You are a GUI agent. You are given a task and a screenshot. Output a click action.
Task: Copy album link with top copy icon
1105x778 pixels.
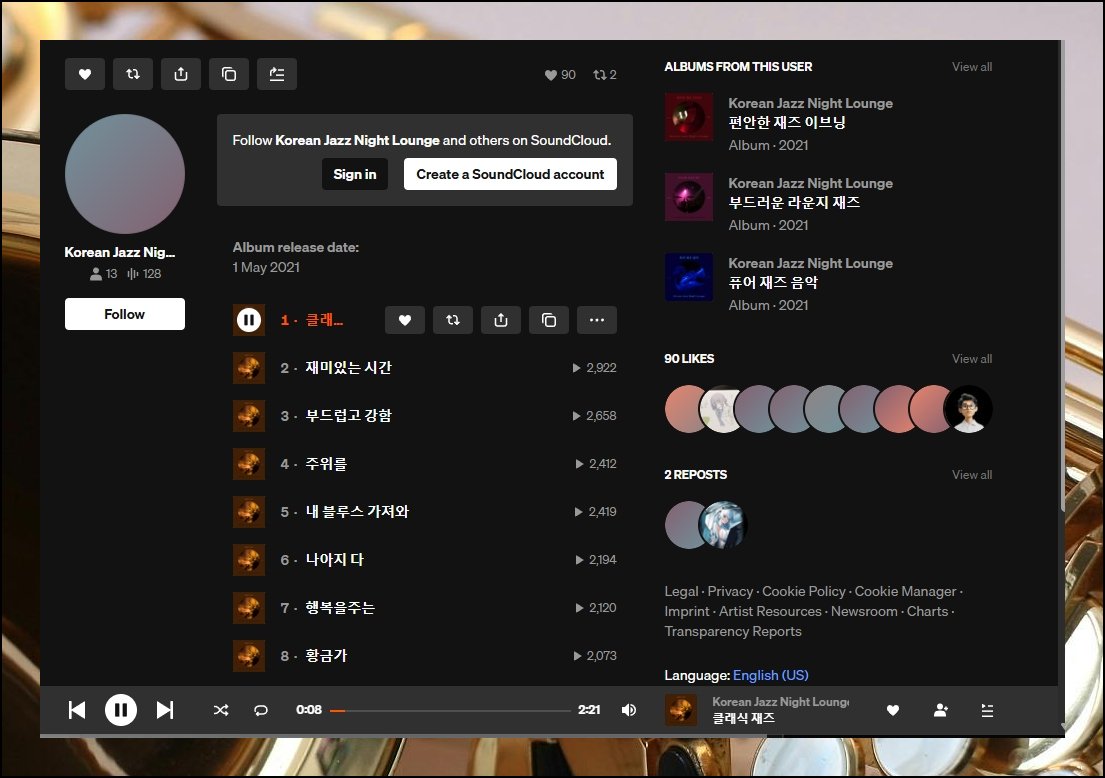coord(228,74)
